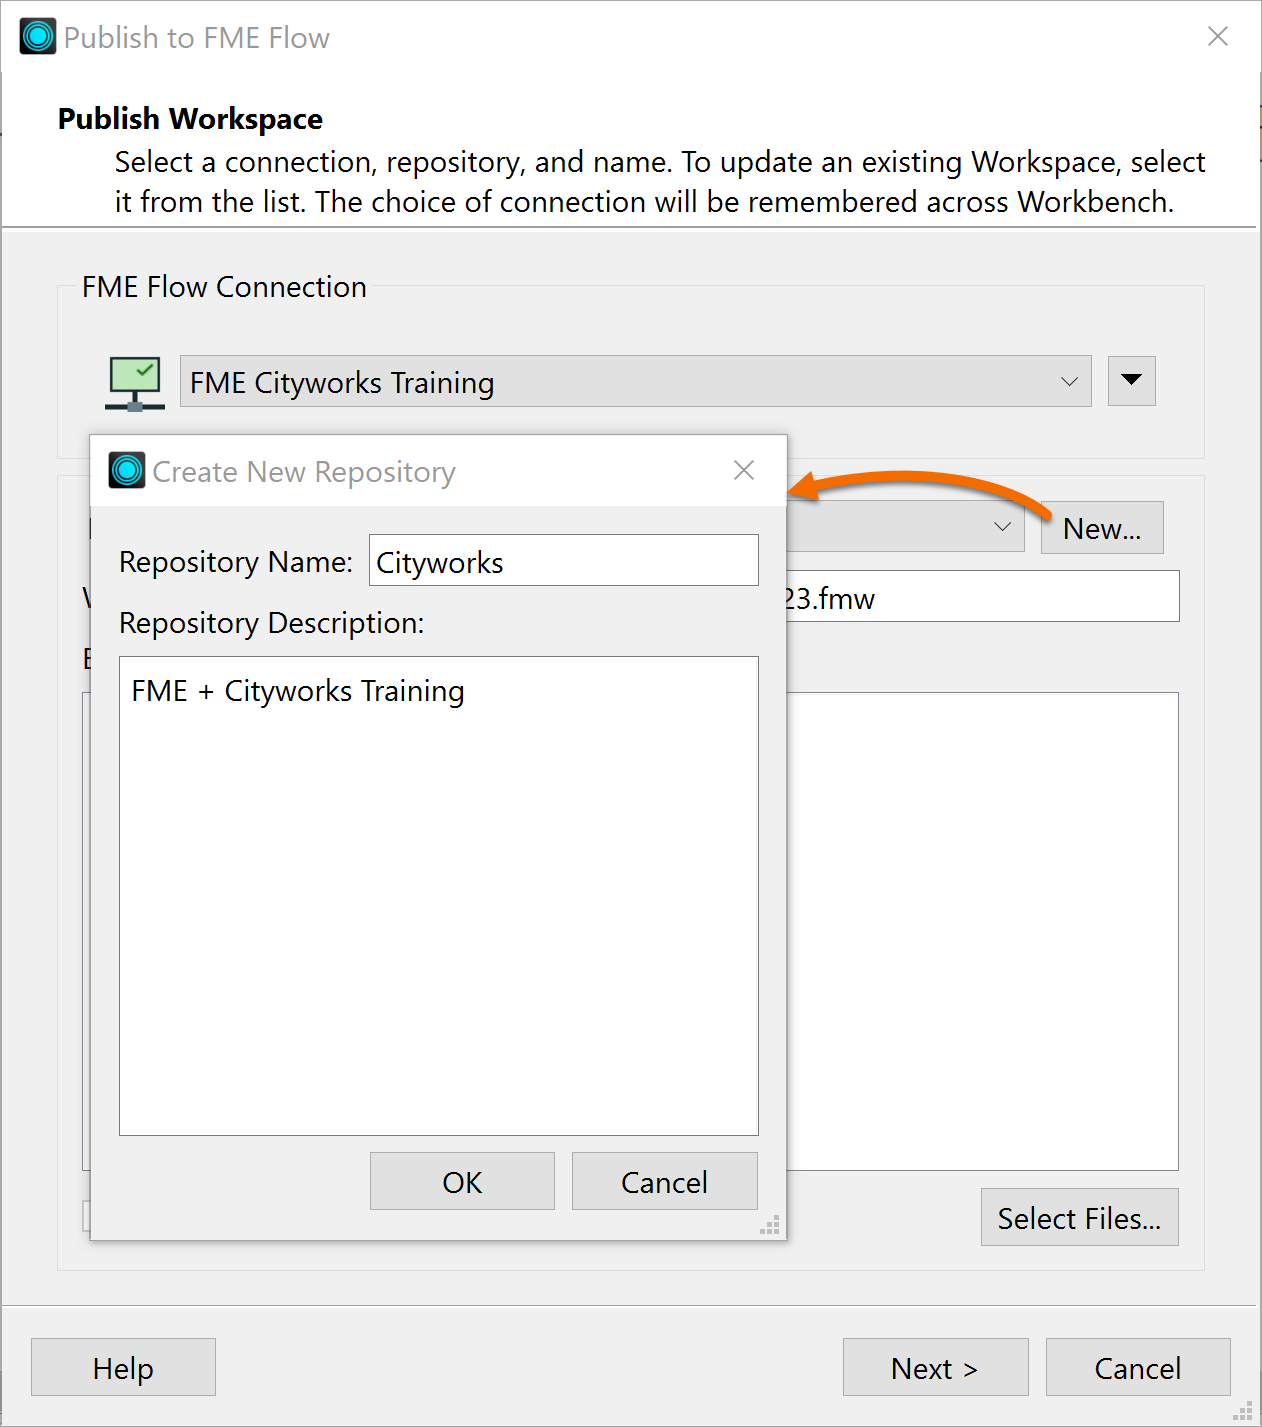Select the FME Cityworks Training connection entry
Screen dimensions: 1262x1427
pos(340,381)
